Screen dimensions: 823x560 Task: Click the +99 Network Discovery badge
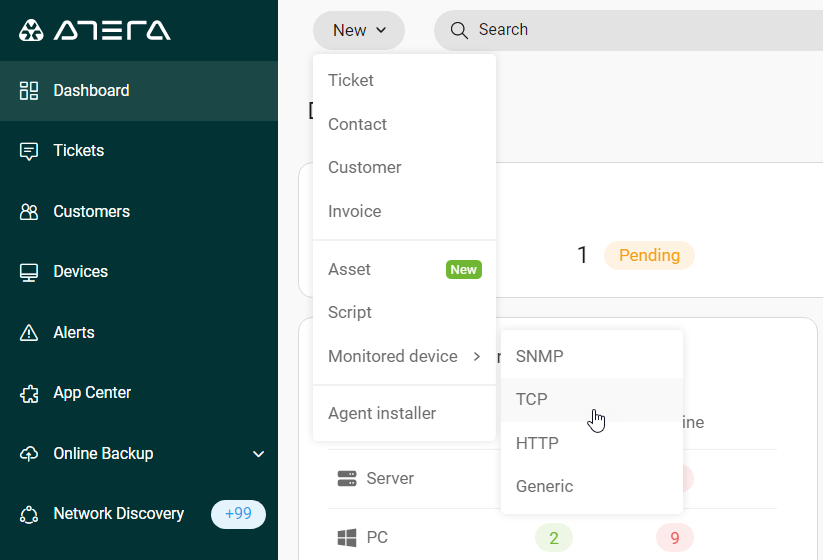(x=238, y=514)
